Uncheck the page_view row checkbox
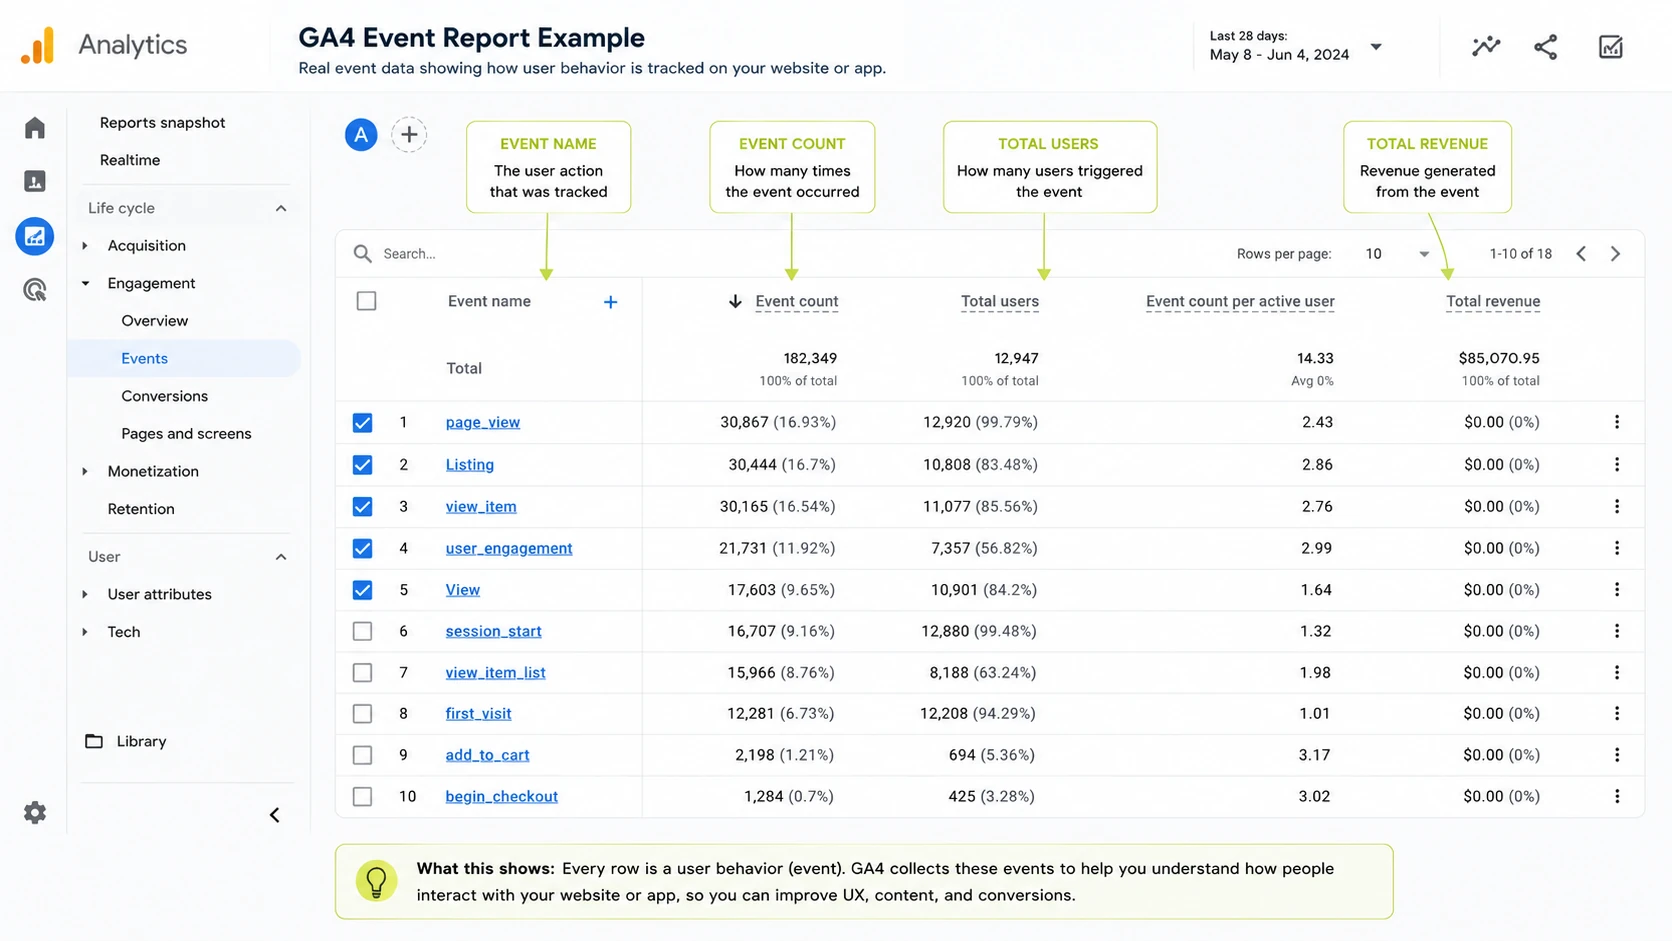Screen dimensions: 1672x941 click(x=362, y=422)
